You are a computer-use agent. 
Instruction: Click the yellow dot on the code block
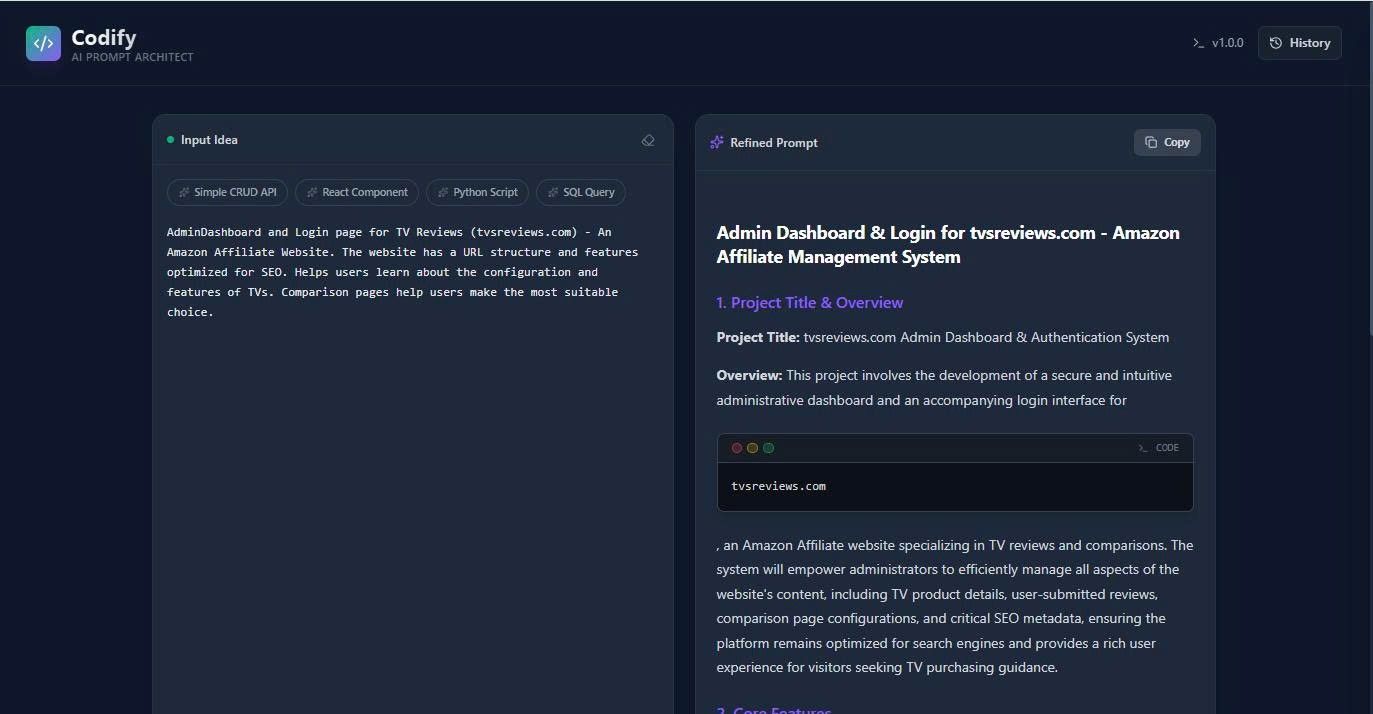753,448
